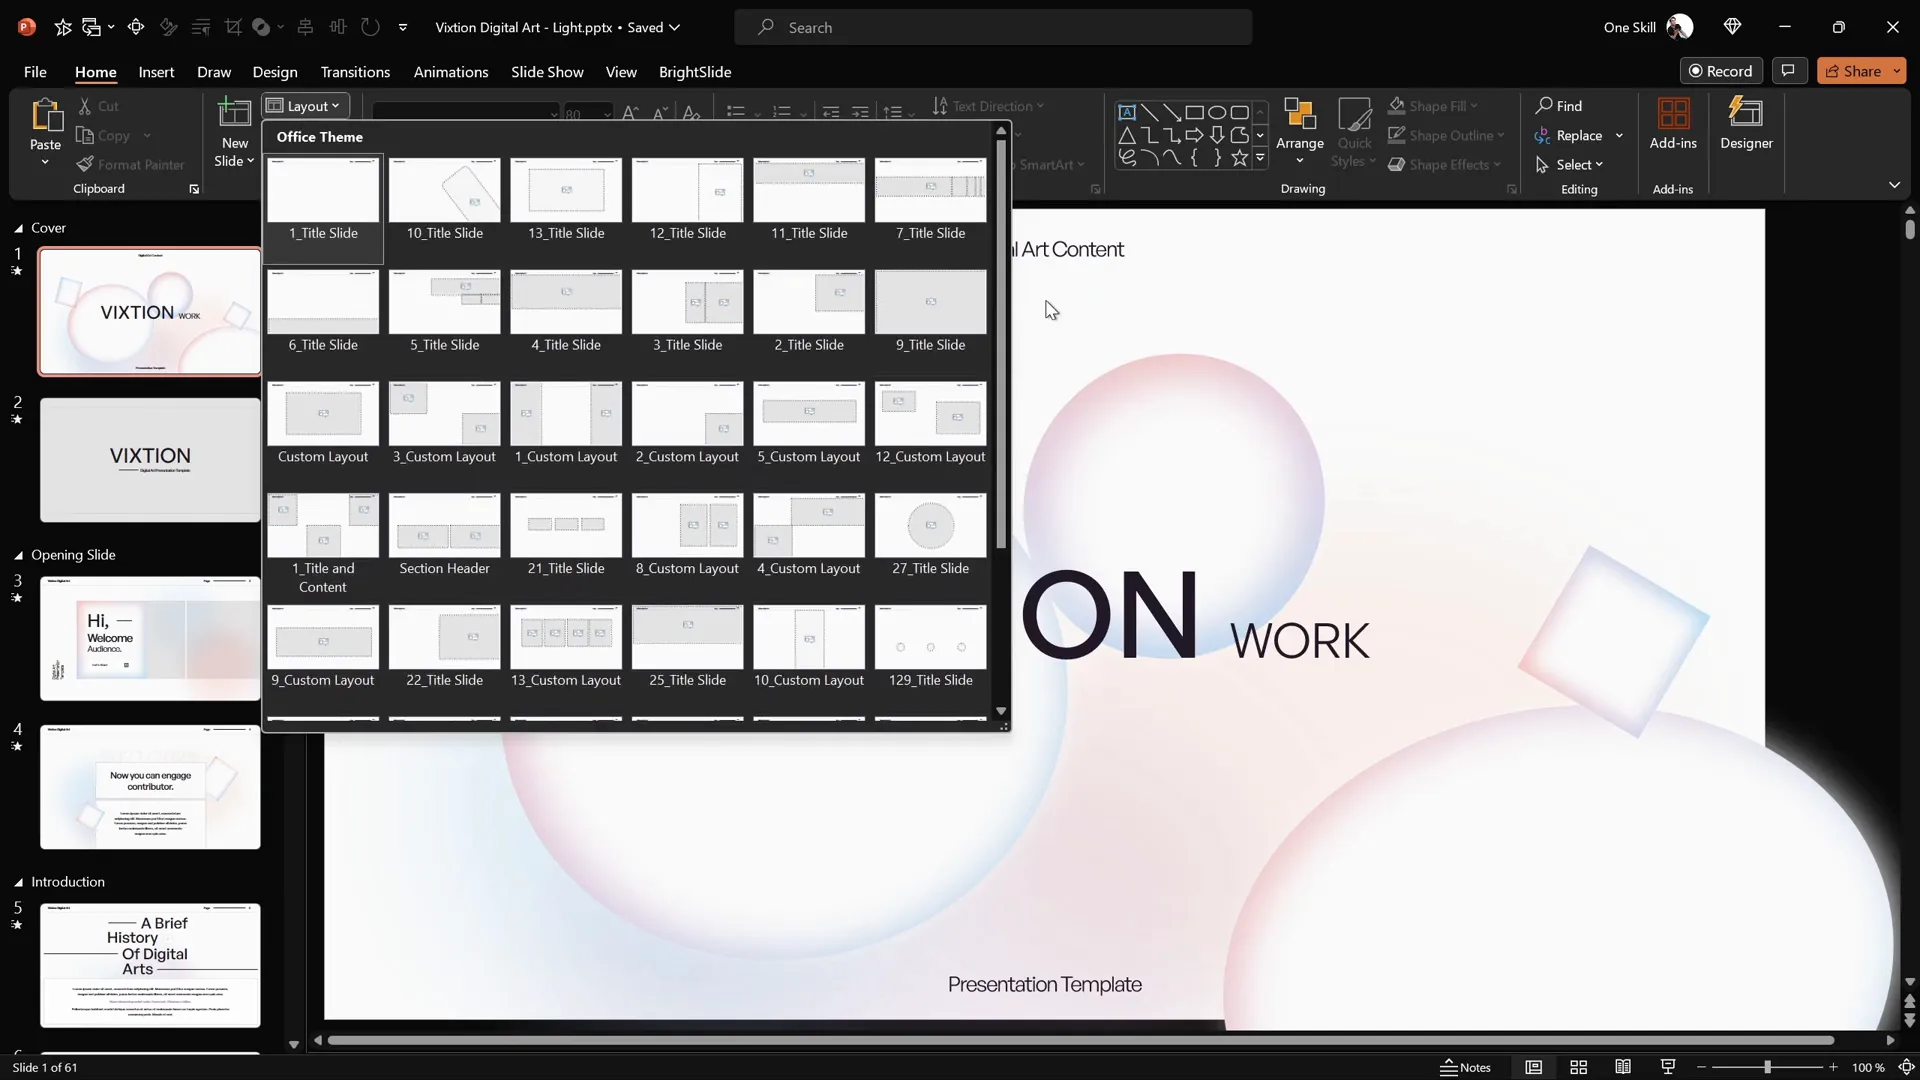Click the zoom slider handle
The height and width of the screenshot is (1080, 1920).
click(x=1767, y=1067)
